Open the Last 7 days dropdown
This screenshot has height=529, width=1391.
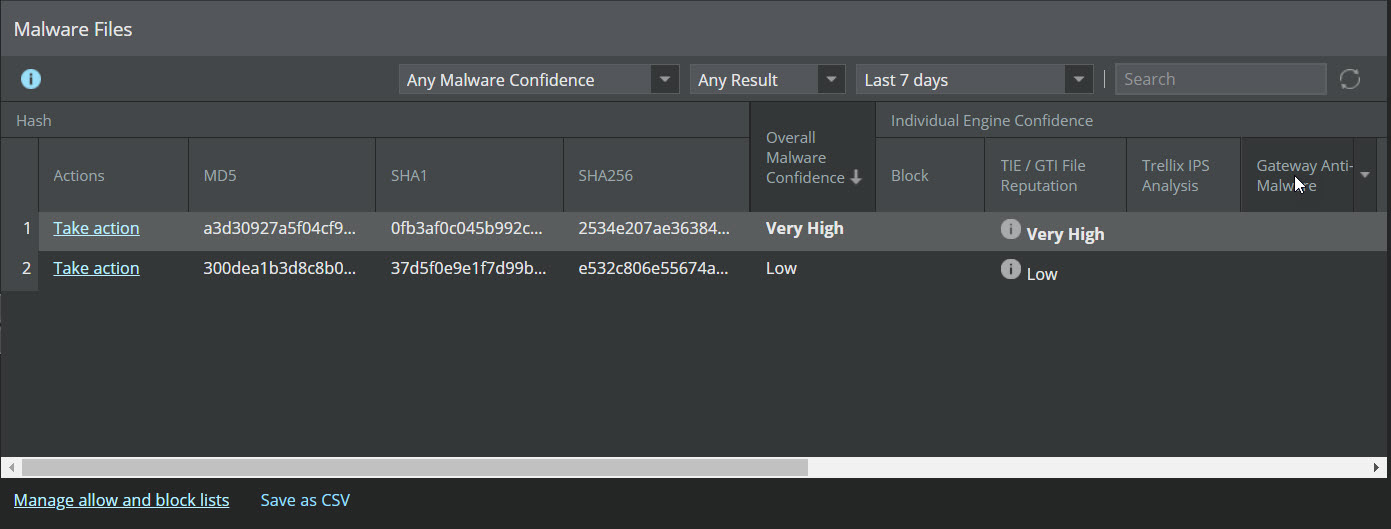click(974, 79)
